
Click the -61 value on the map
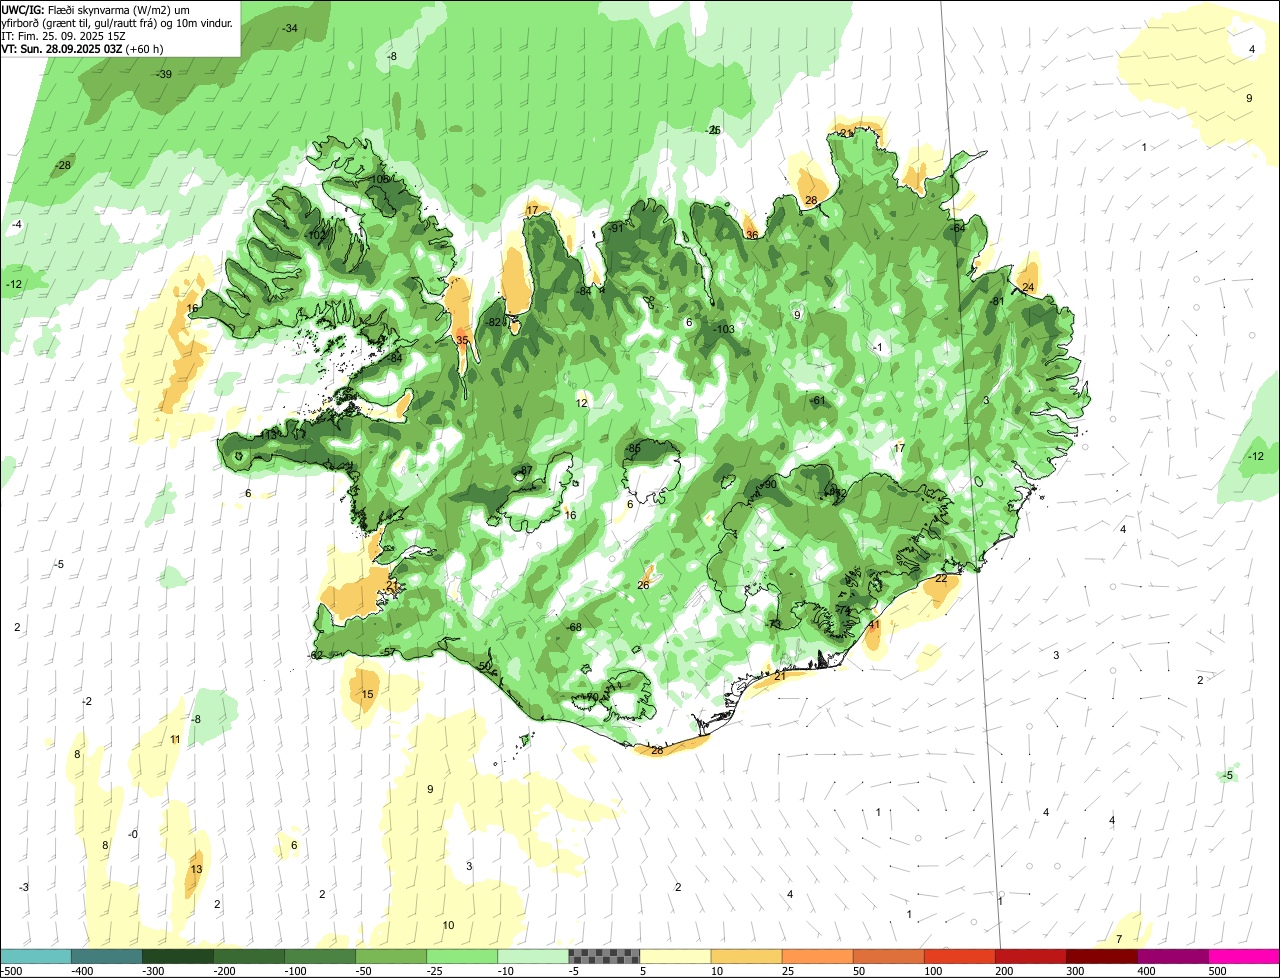pyautogui.click(x=818, y=400)
